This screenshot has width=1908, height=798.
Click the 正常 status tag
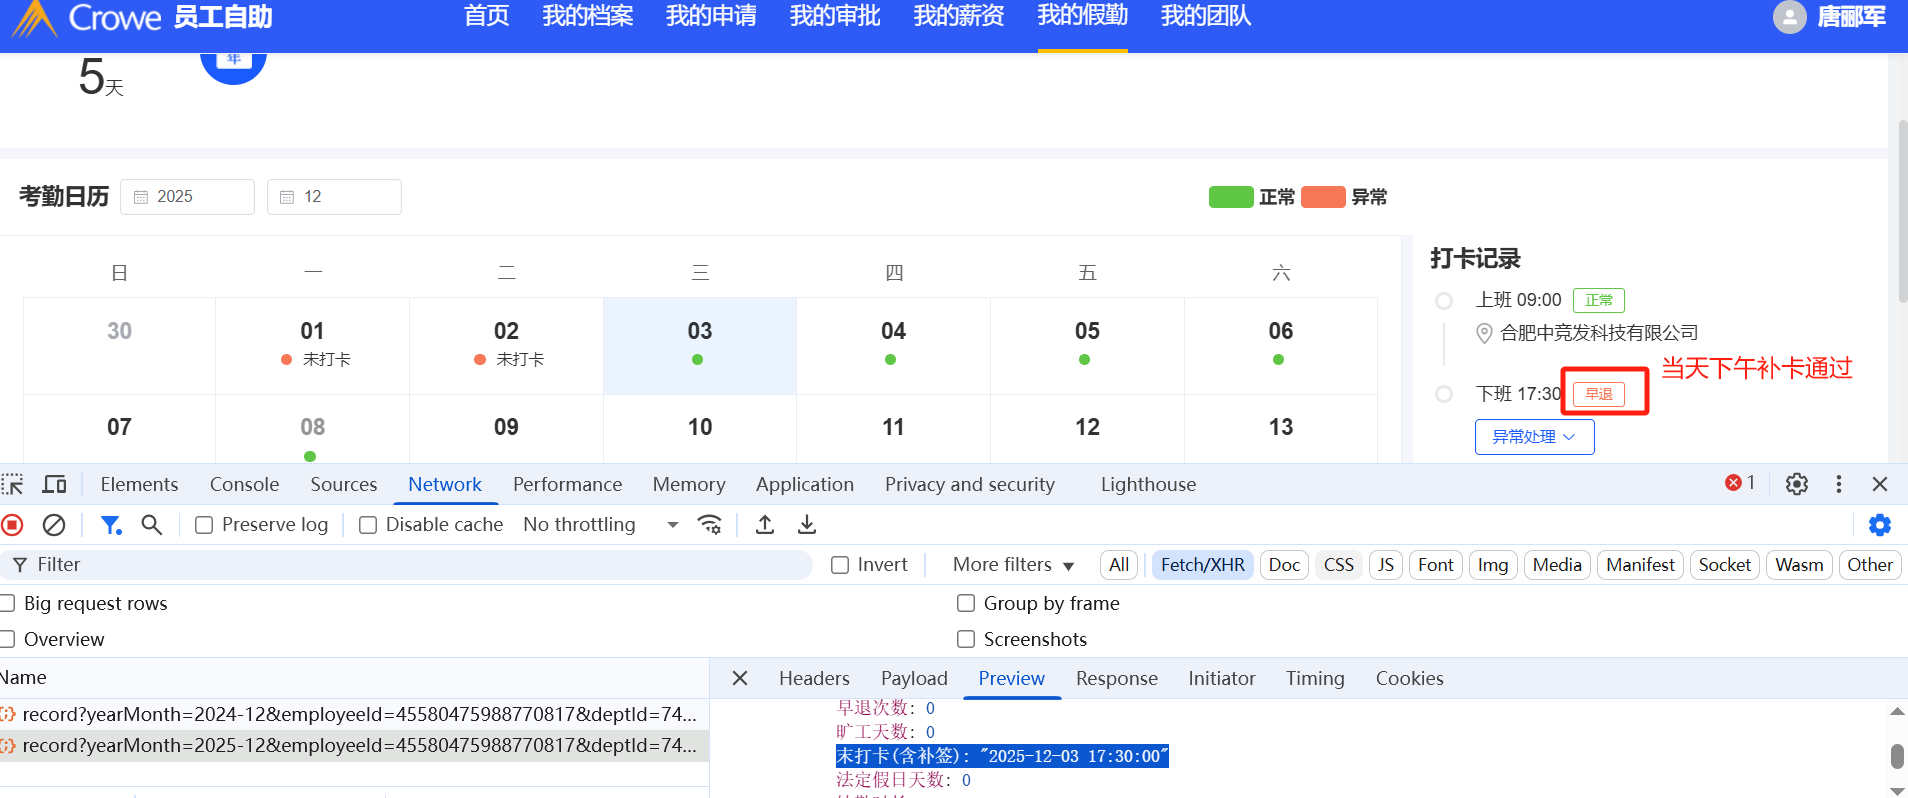click(x=1599, y=300)
